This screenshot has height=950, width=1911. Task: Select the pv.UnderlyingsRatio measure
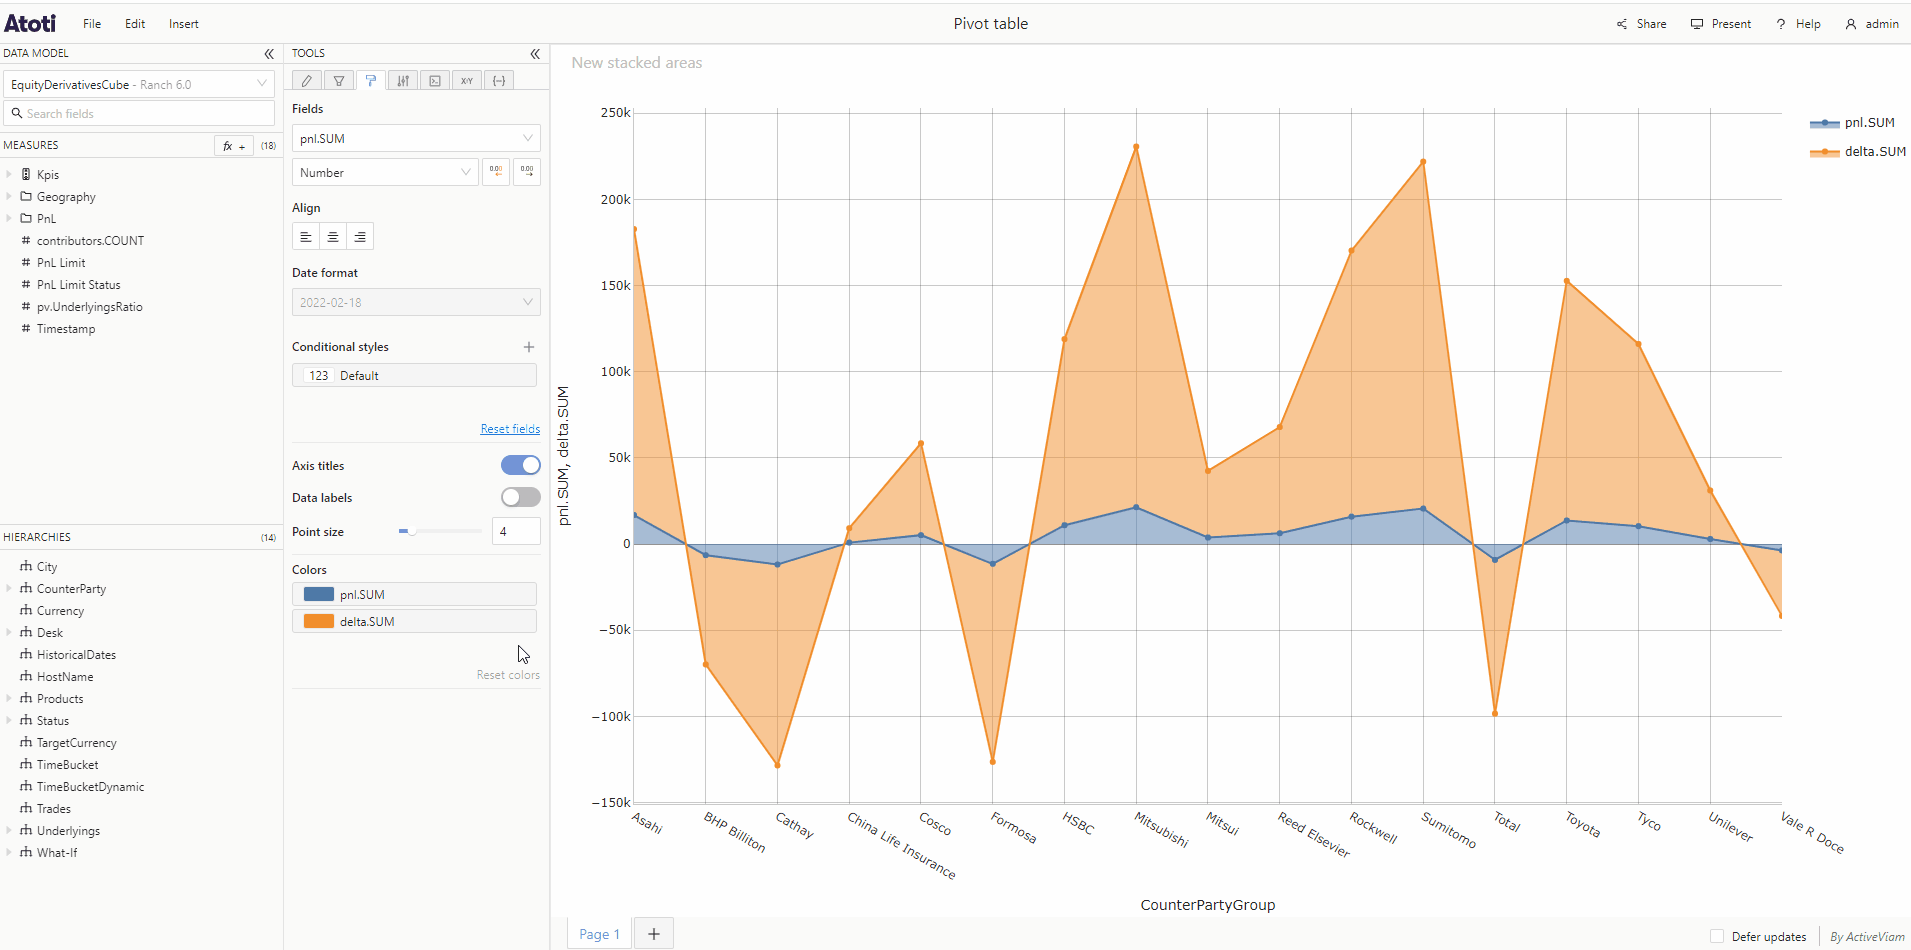89,306
